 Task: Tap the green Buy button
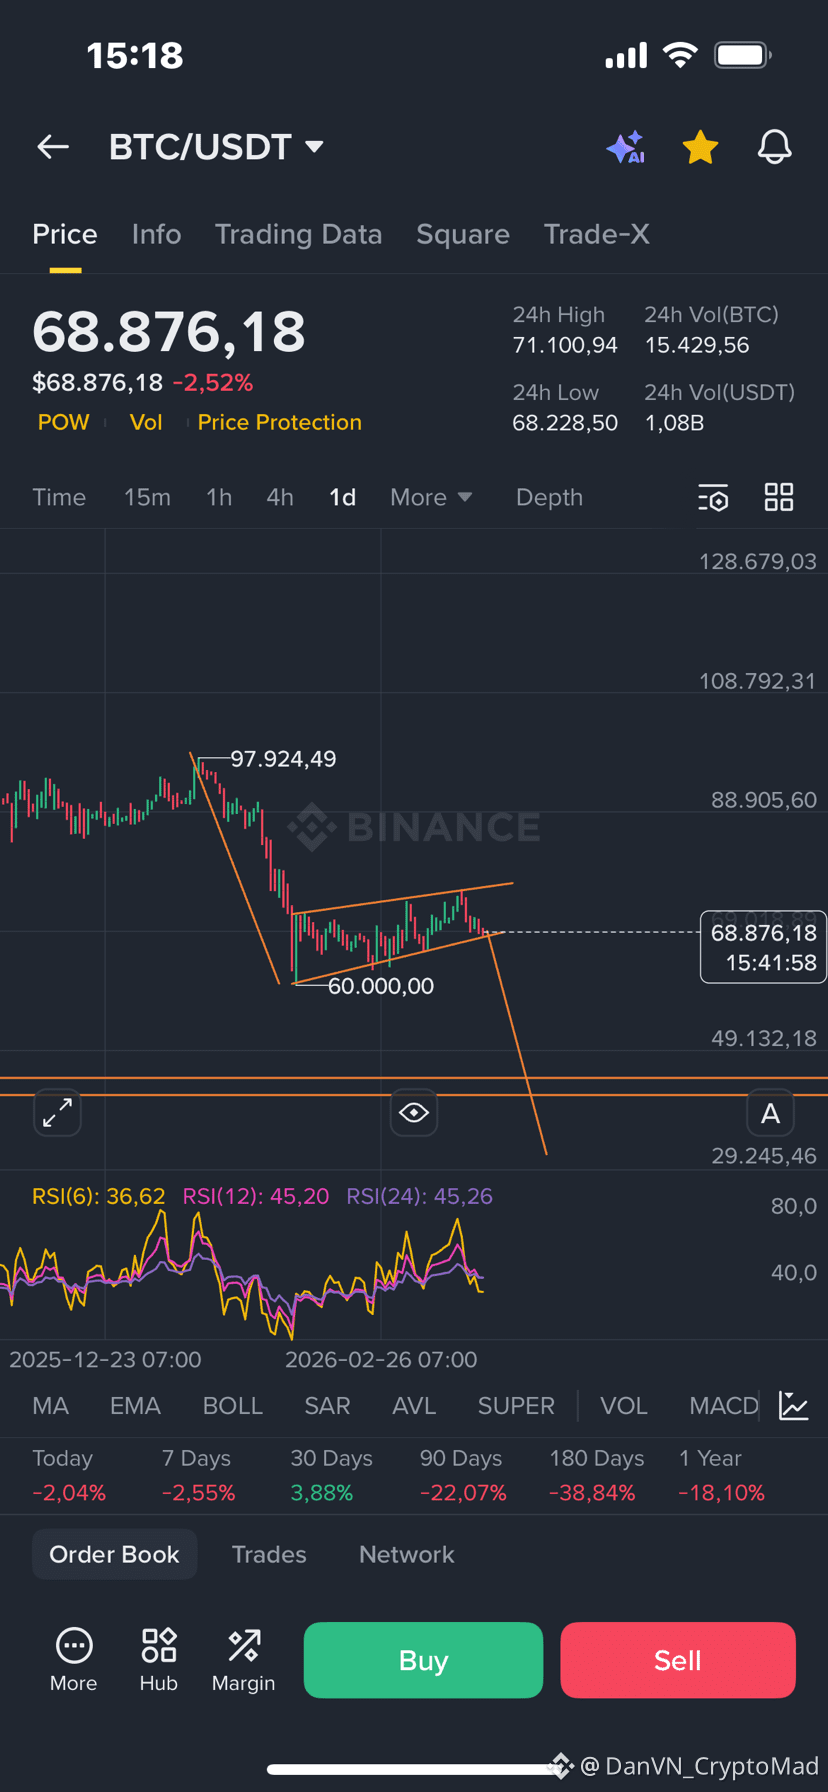(423, 1660)
